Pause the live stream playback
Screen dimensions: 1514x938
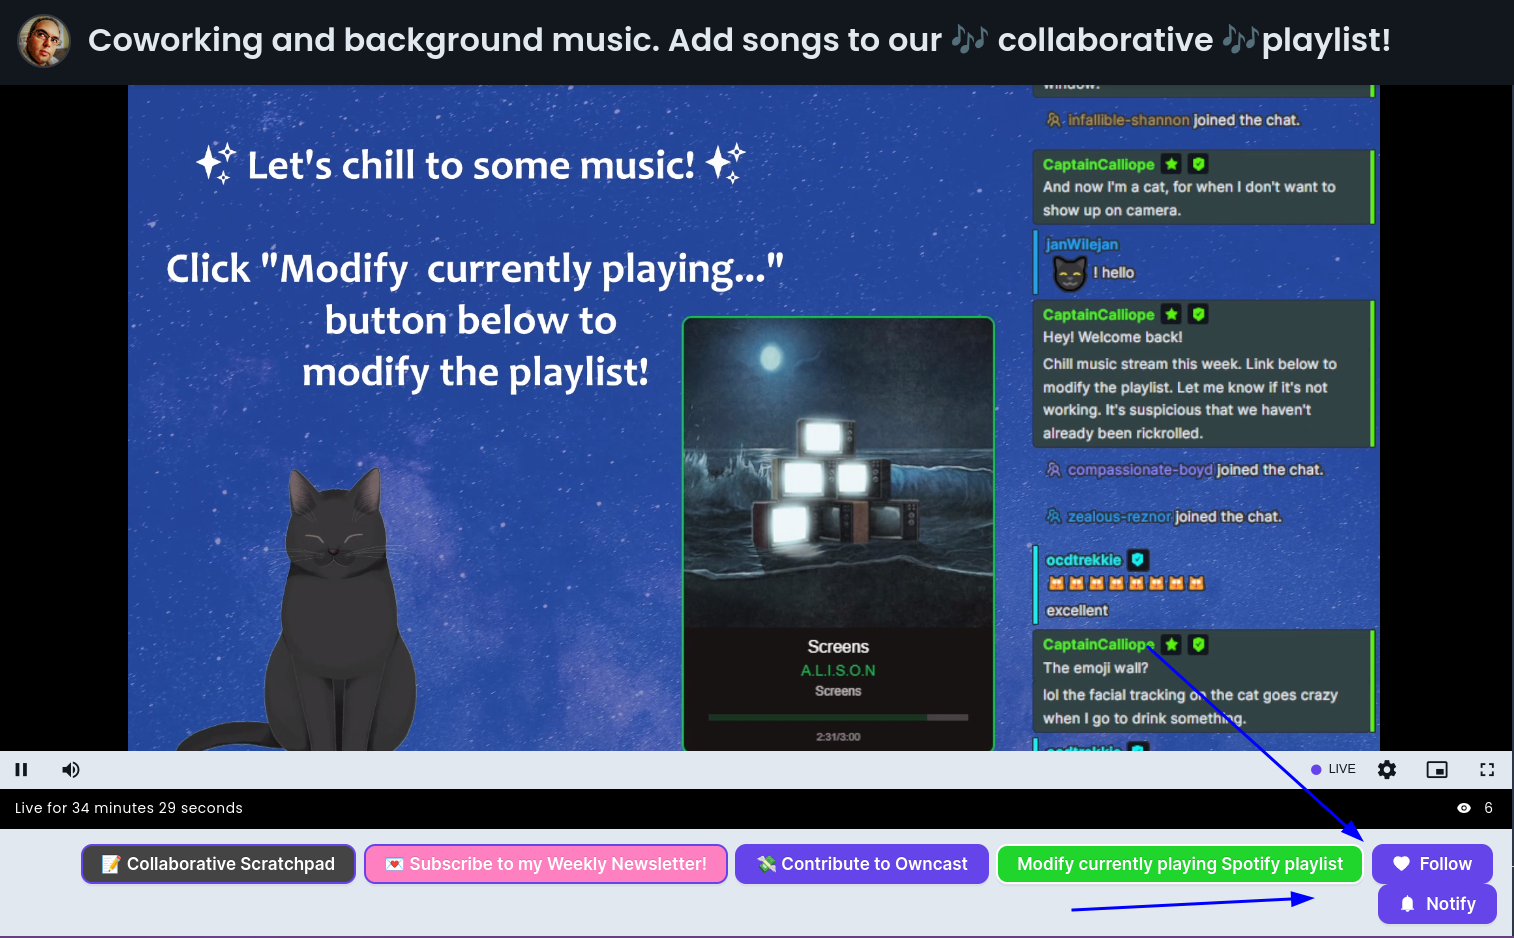pos(21,769)
